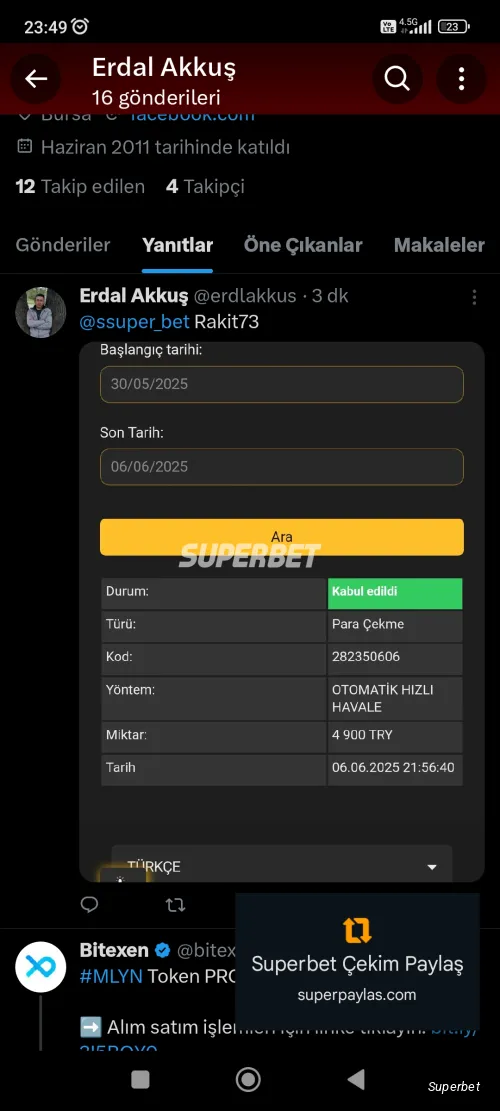Tap the retweet icon under tweet

coord(175,905)
